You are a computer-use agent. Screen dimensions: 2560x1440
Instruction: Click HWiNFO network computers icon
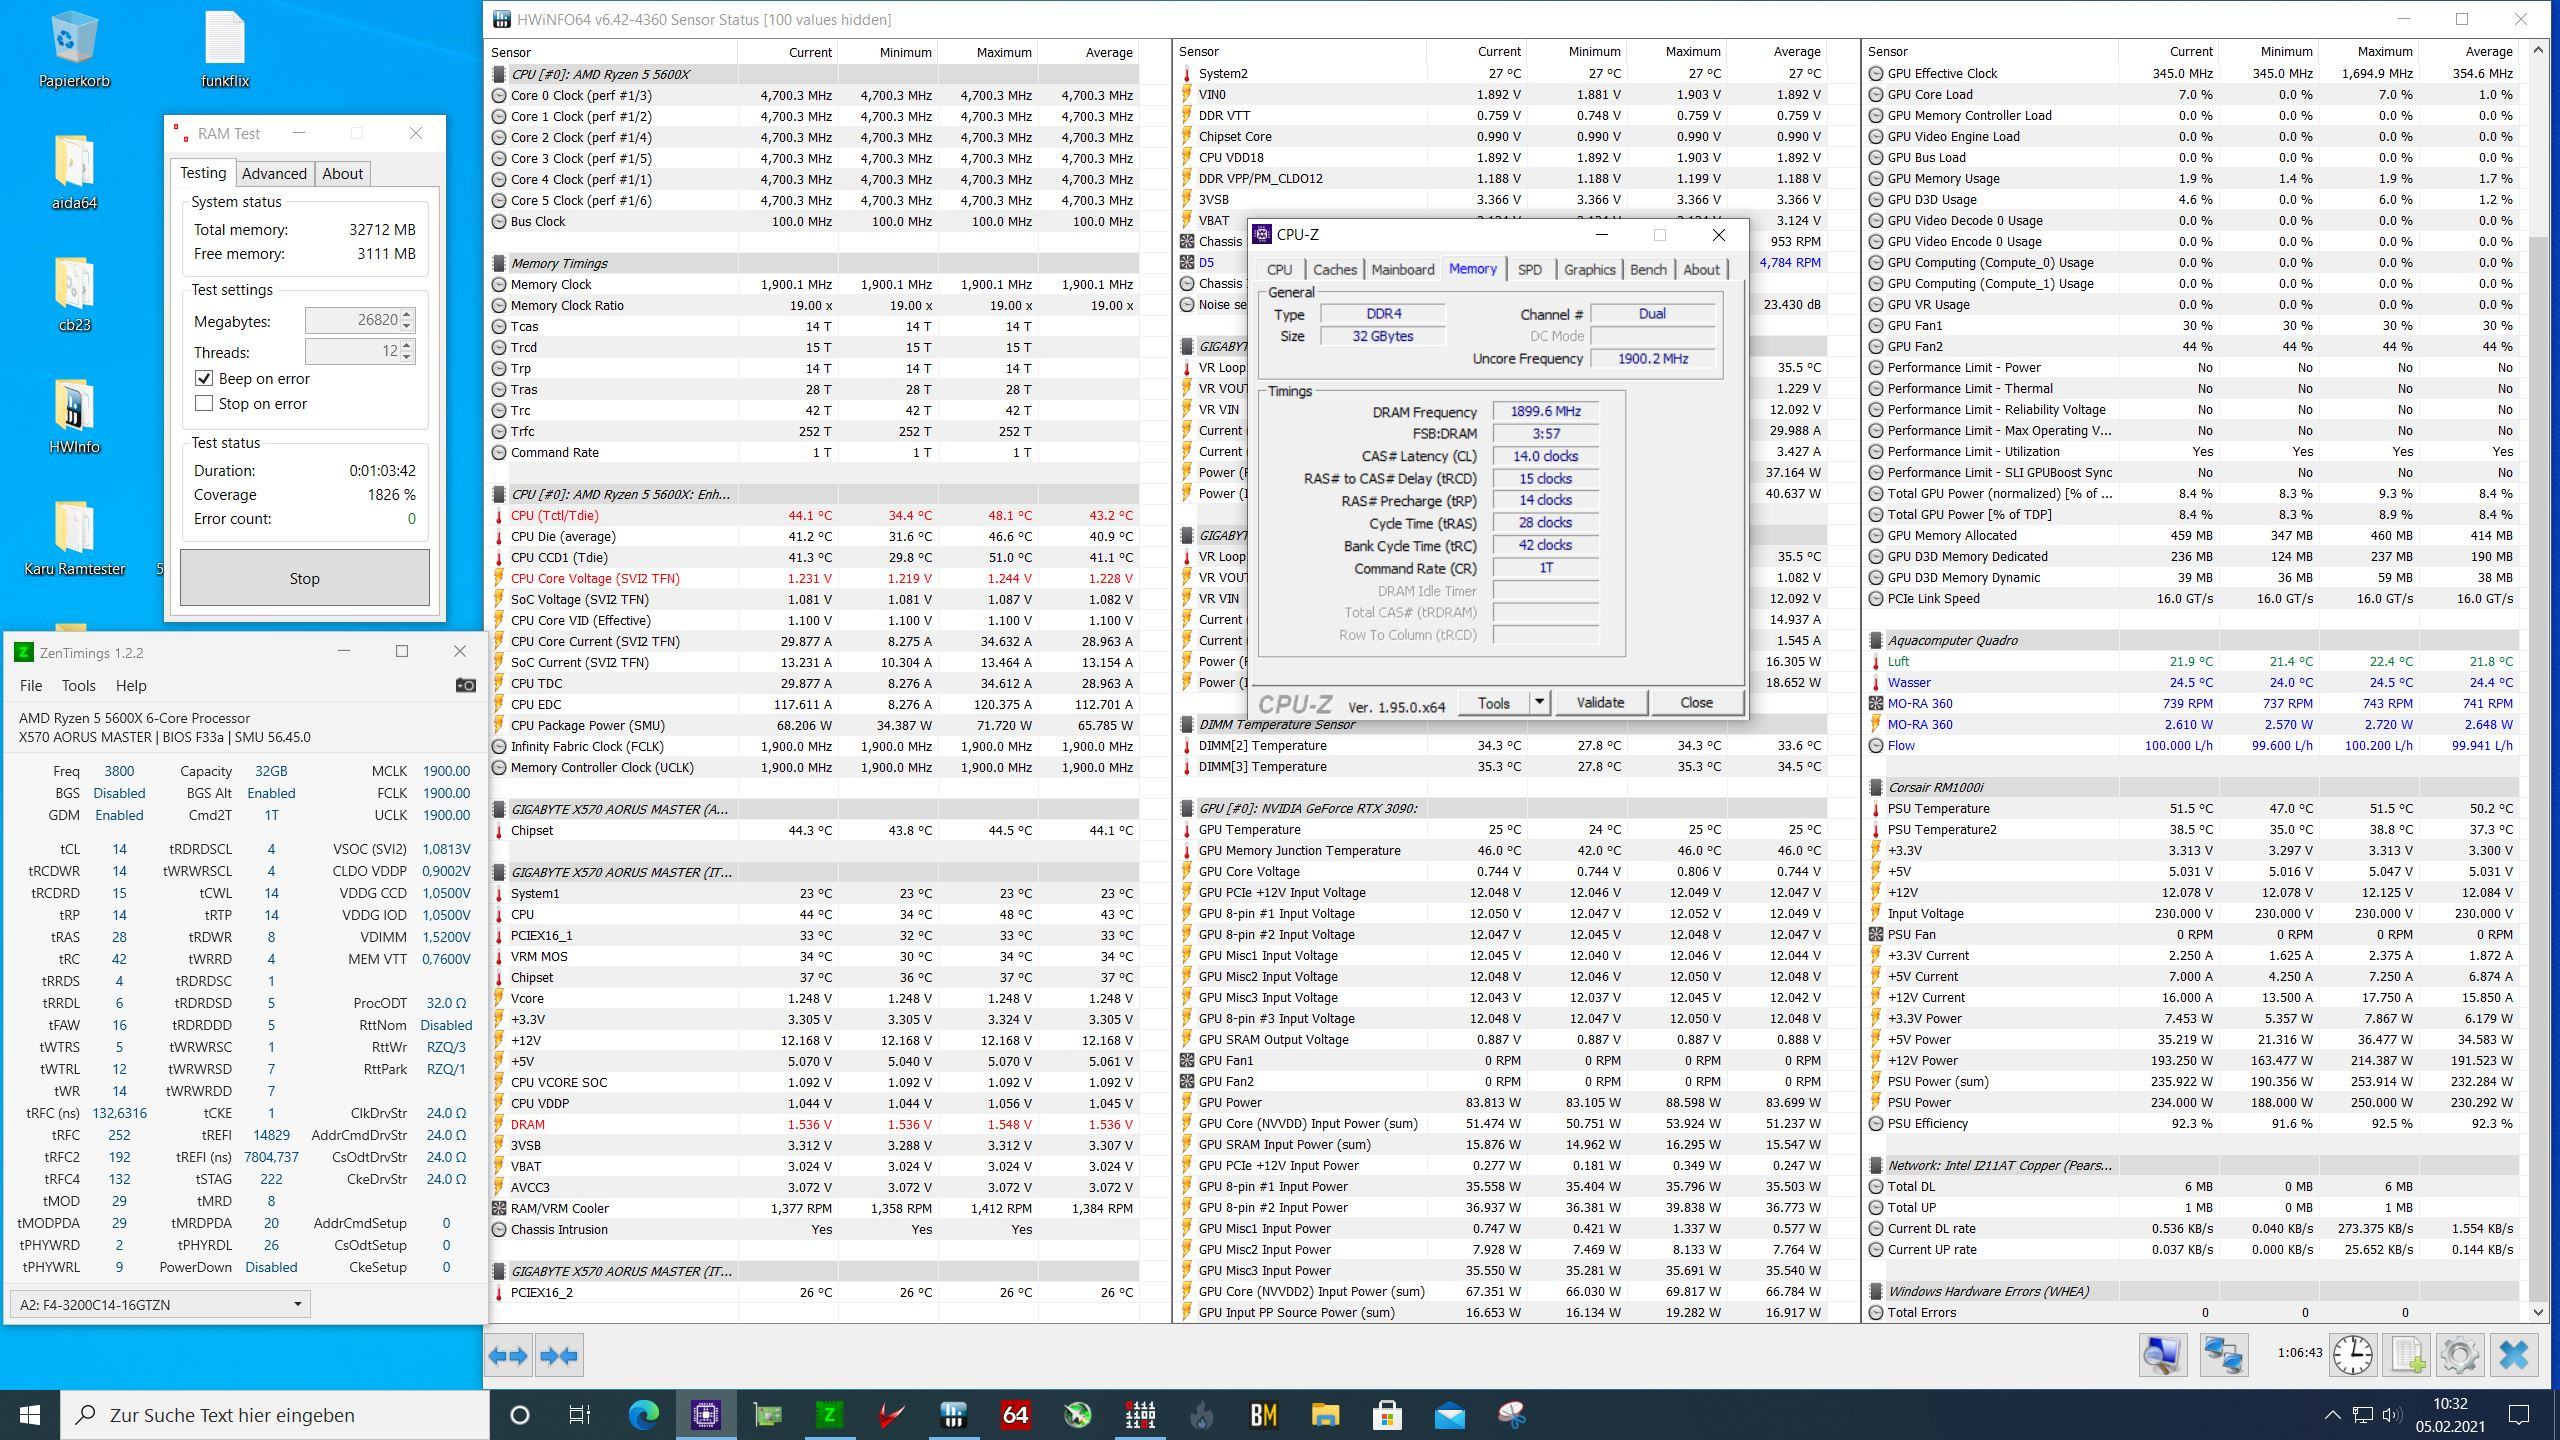click(2223, 1355)
